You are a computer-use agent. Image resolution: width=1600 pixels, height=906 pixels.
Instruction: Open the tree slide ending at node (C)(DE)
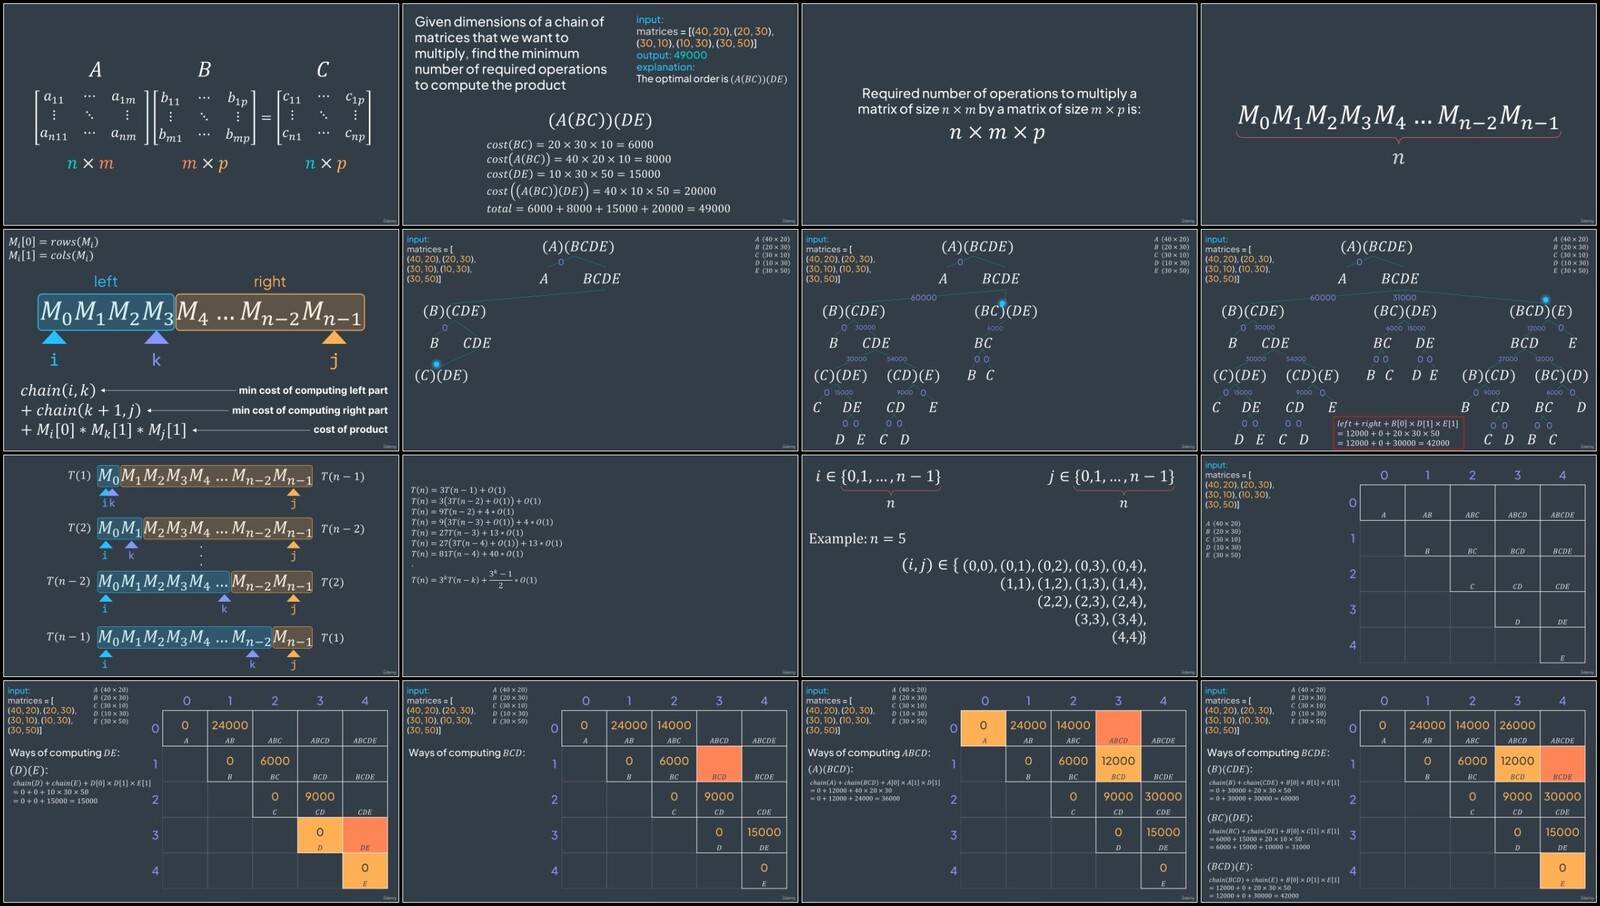(600, 341)
